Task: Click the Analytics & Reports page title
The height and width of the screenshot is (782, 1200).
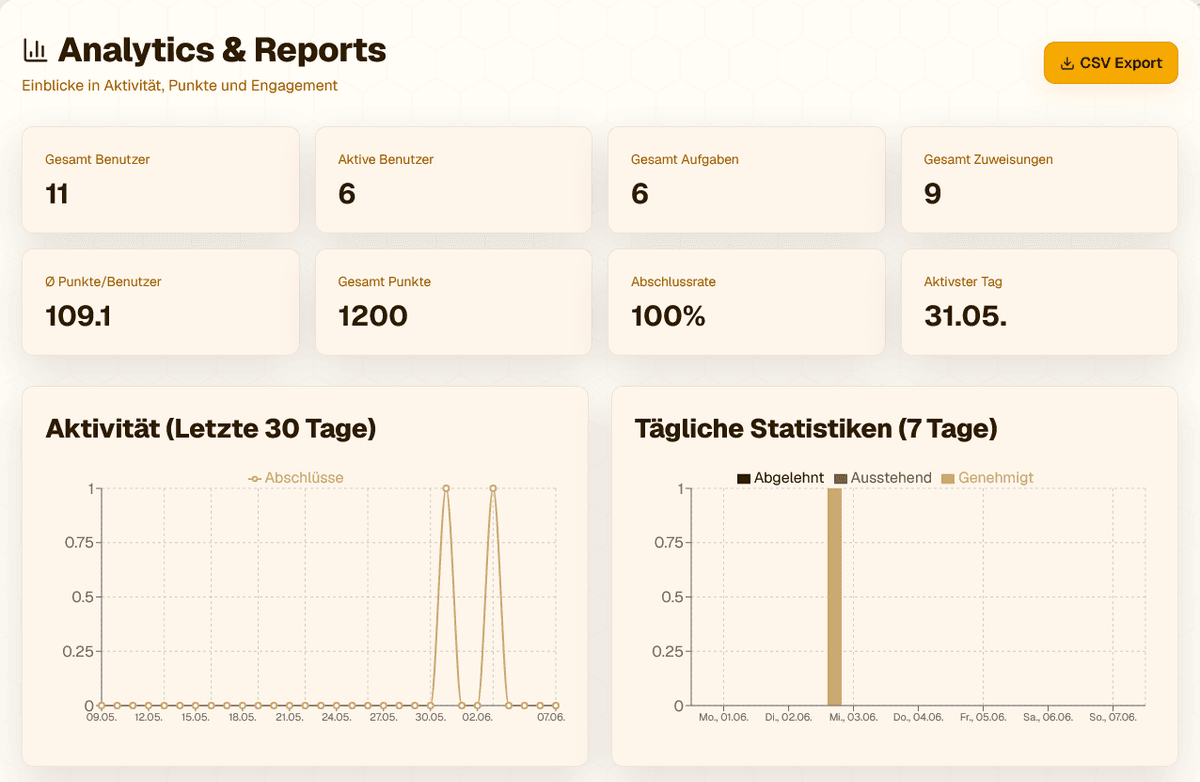Action: pos(222,49)
